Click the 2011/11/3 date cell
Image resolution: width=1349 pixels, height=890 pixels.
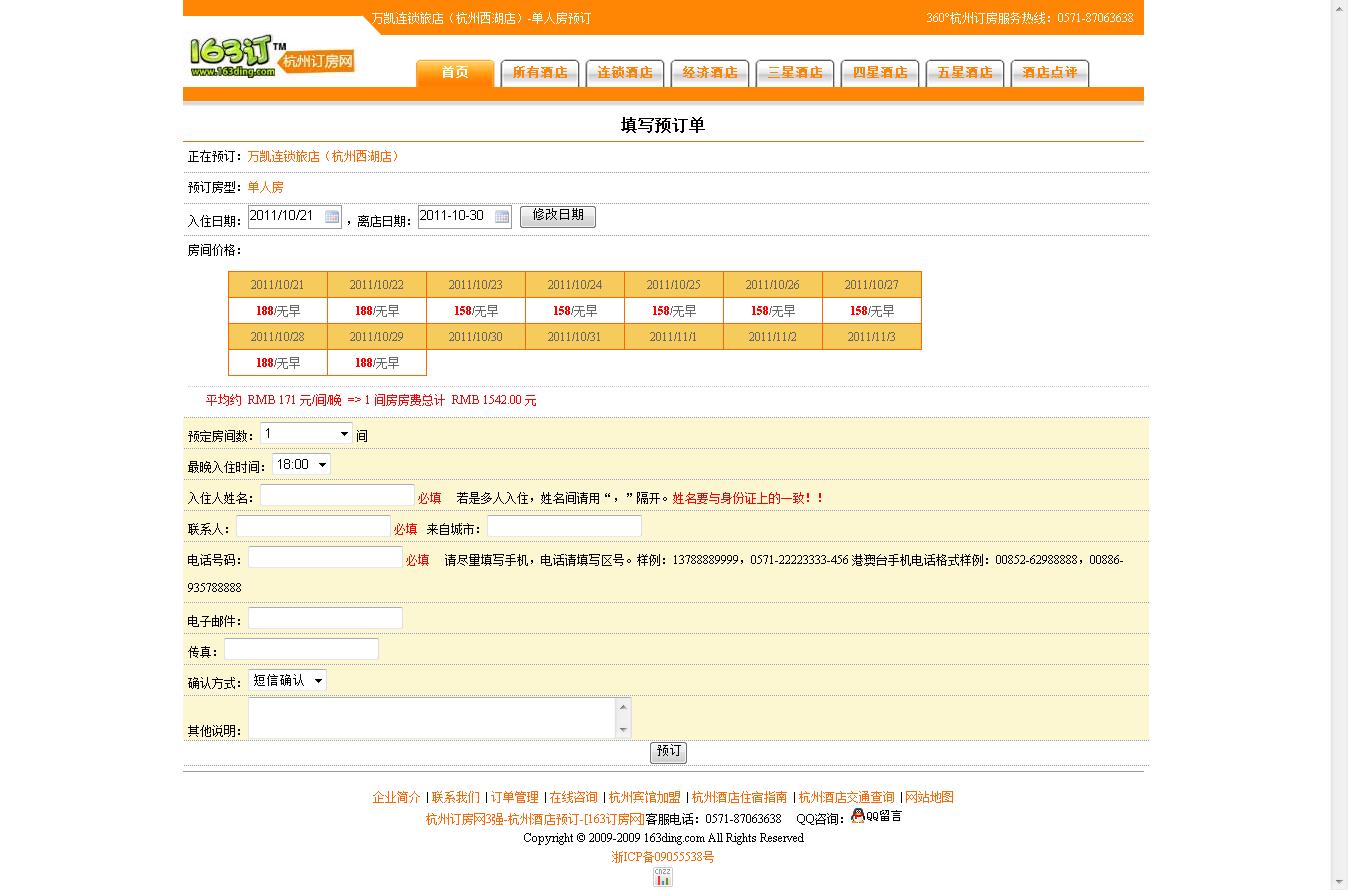pyautogui.click(x=871, y=337)
